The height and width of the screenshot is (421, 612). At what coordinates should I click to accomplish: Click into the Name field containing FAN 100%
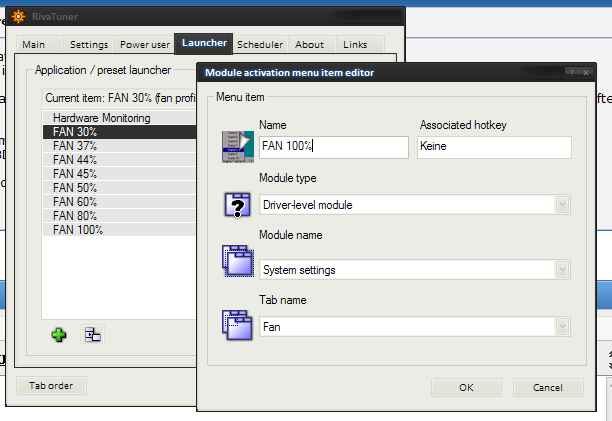pos(334,147)
